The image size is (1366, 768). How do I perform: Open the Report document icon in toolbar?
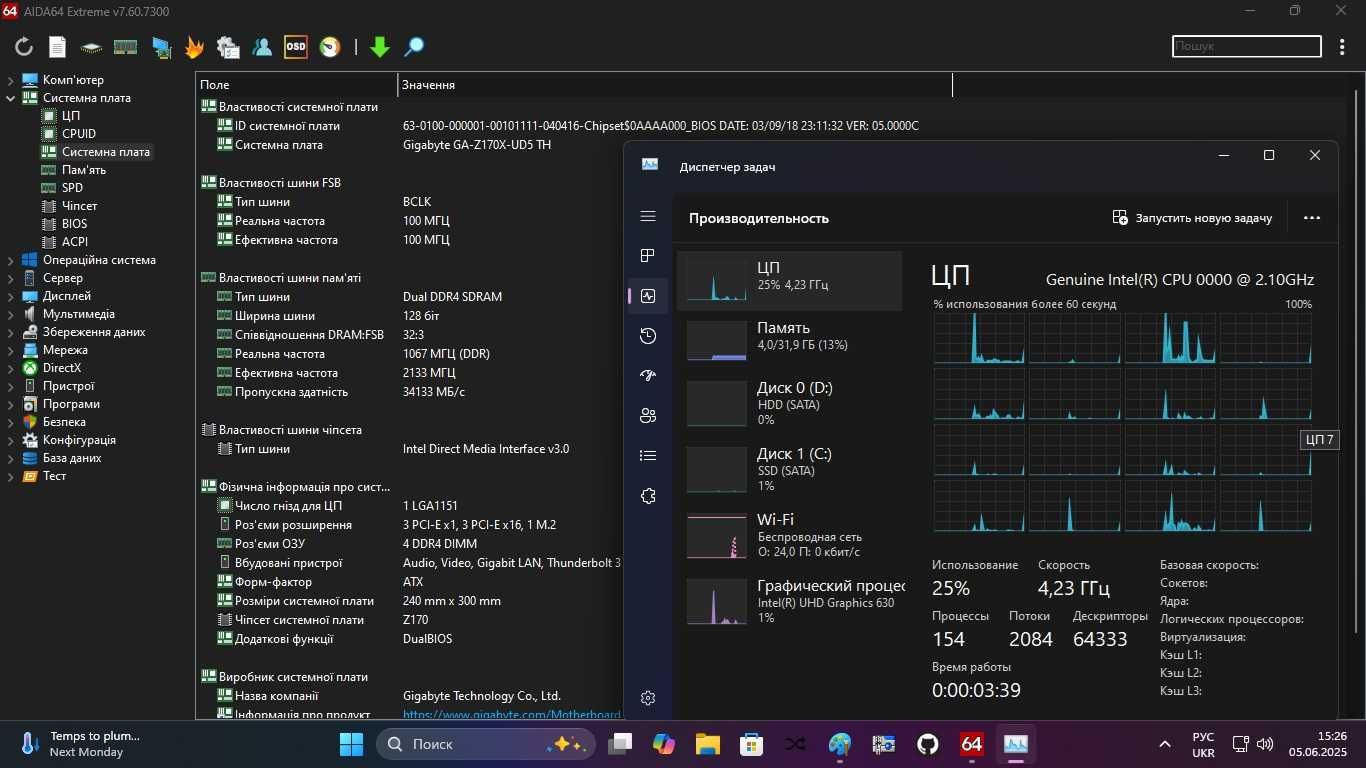click(58, 47)
